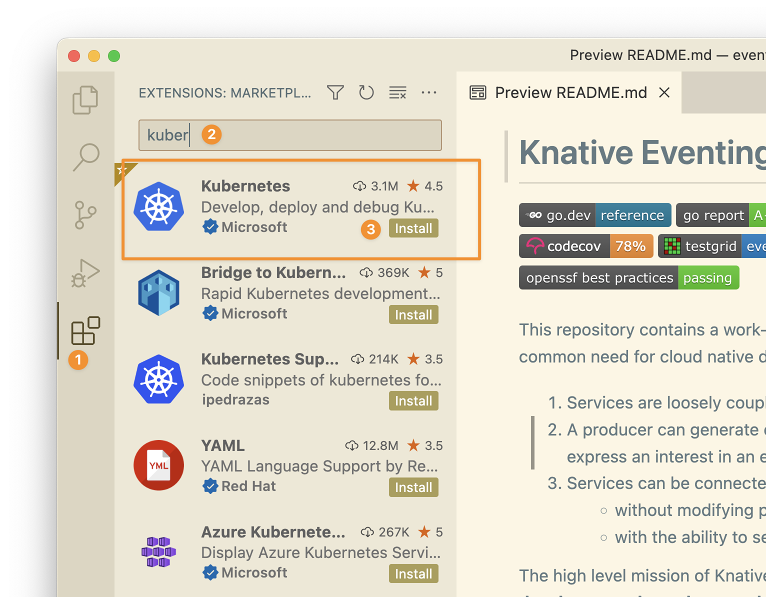Select the Extensions icon in activity bar

(x=86, y=330)
